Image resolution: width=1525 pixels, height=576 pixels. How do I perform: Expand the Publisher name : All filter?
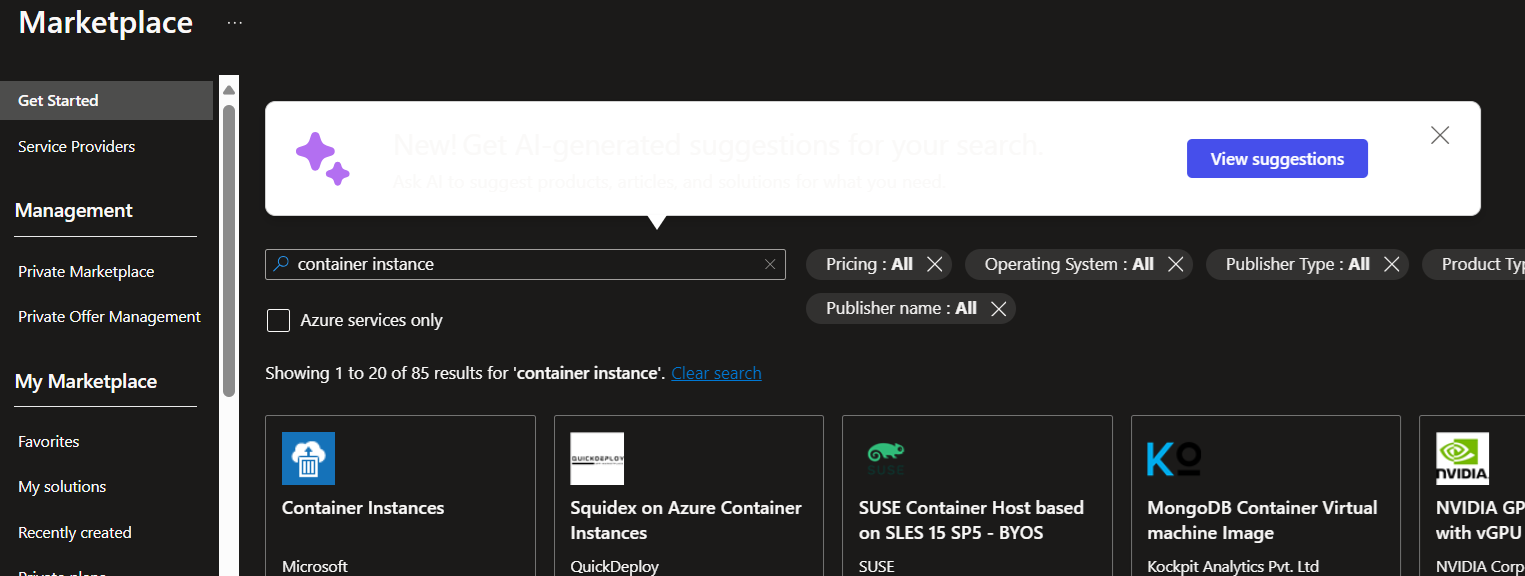(x=901, y=309)
